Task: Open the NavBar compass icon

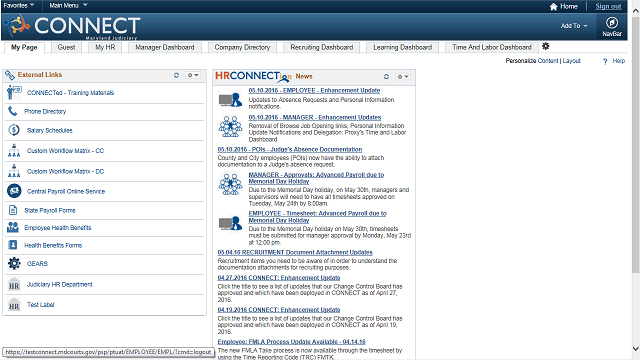Action: click(611, 22)
